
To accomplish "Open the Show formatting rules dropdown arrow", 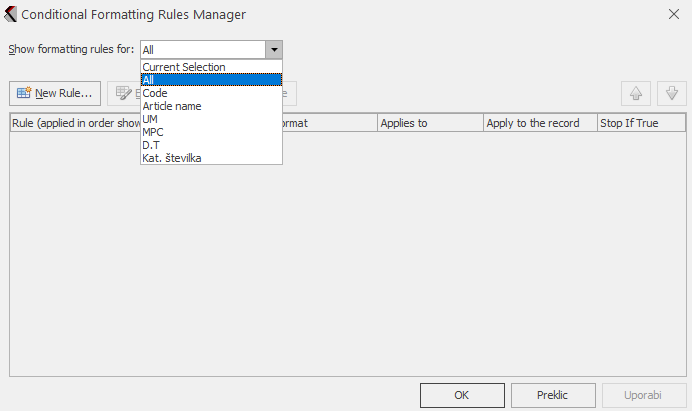I will (x=274, y=49).
